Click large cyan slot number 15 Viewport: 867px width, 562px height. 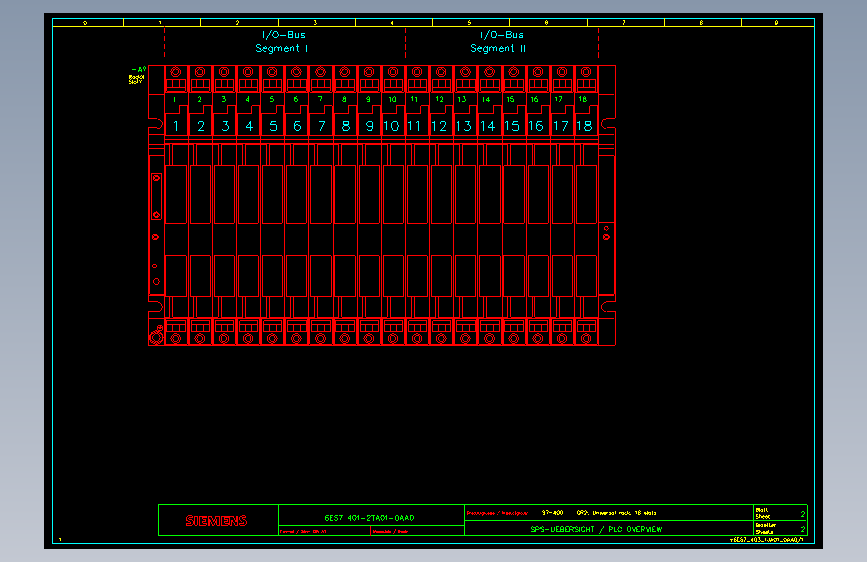(512, 126)
